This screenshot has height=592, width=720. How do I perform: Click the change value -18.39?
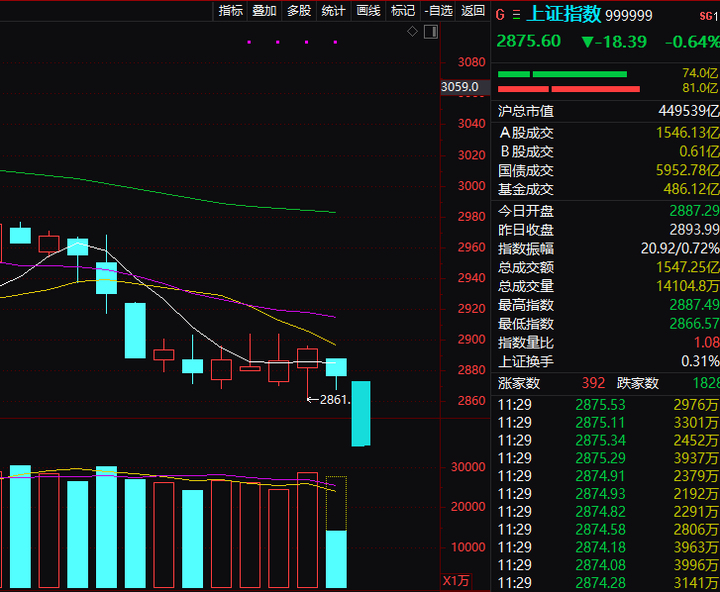614,42
